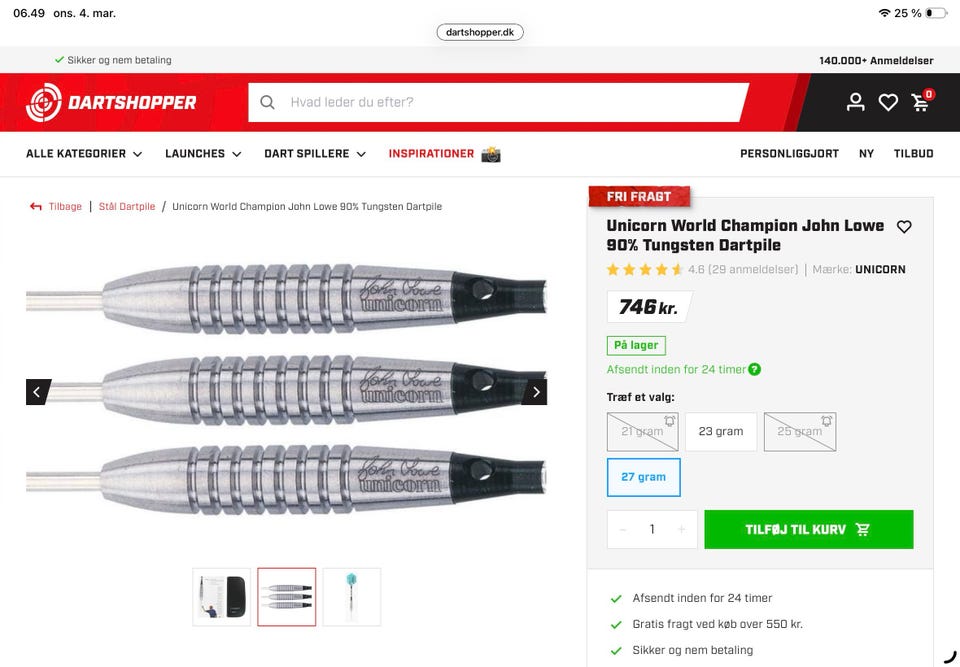
Task: Open the shopping cart icon
Action: tap(922, 101)
